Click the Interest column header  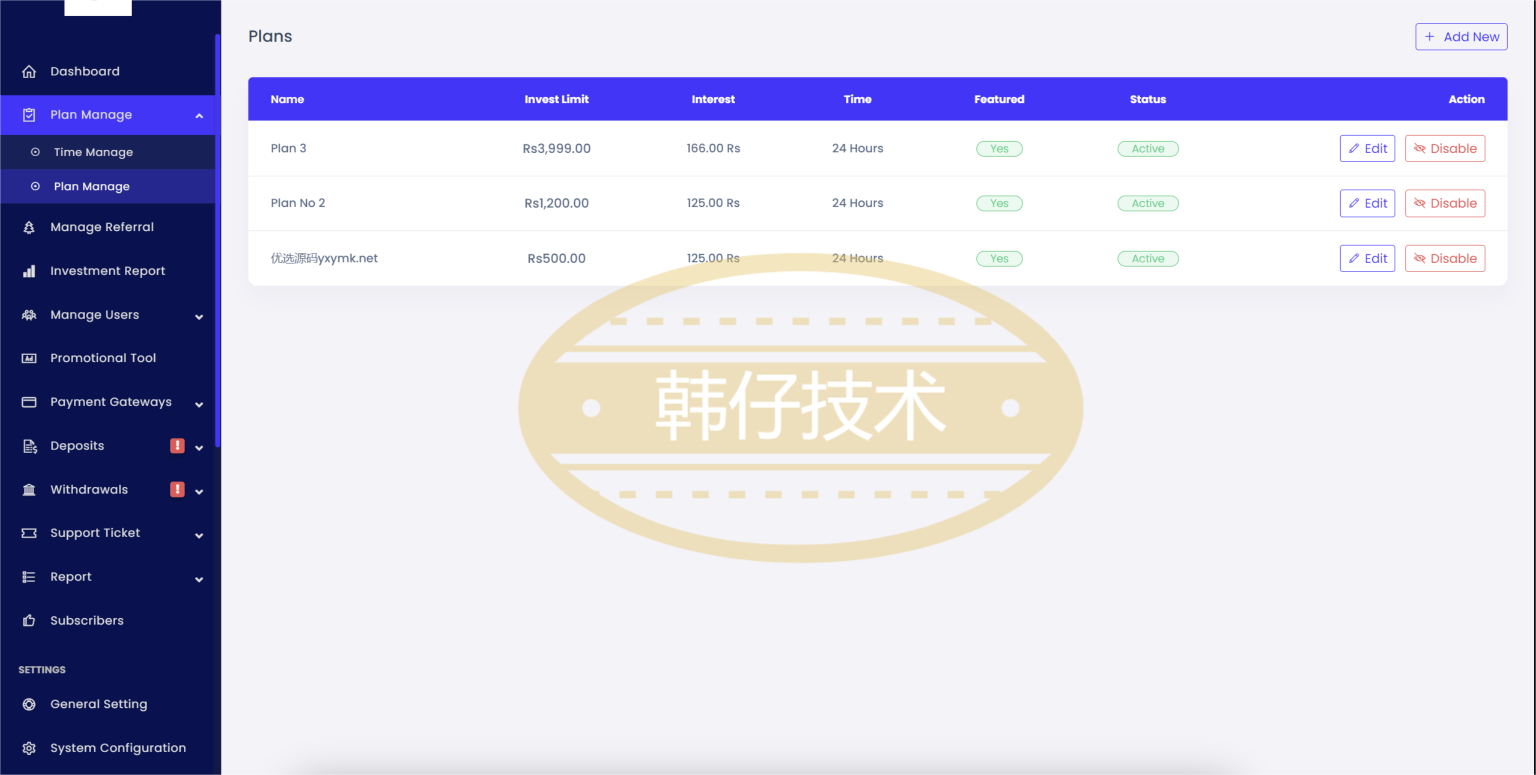click(713, 99)
